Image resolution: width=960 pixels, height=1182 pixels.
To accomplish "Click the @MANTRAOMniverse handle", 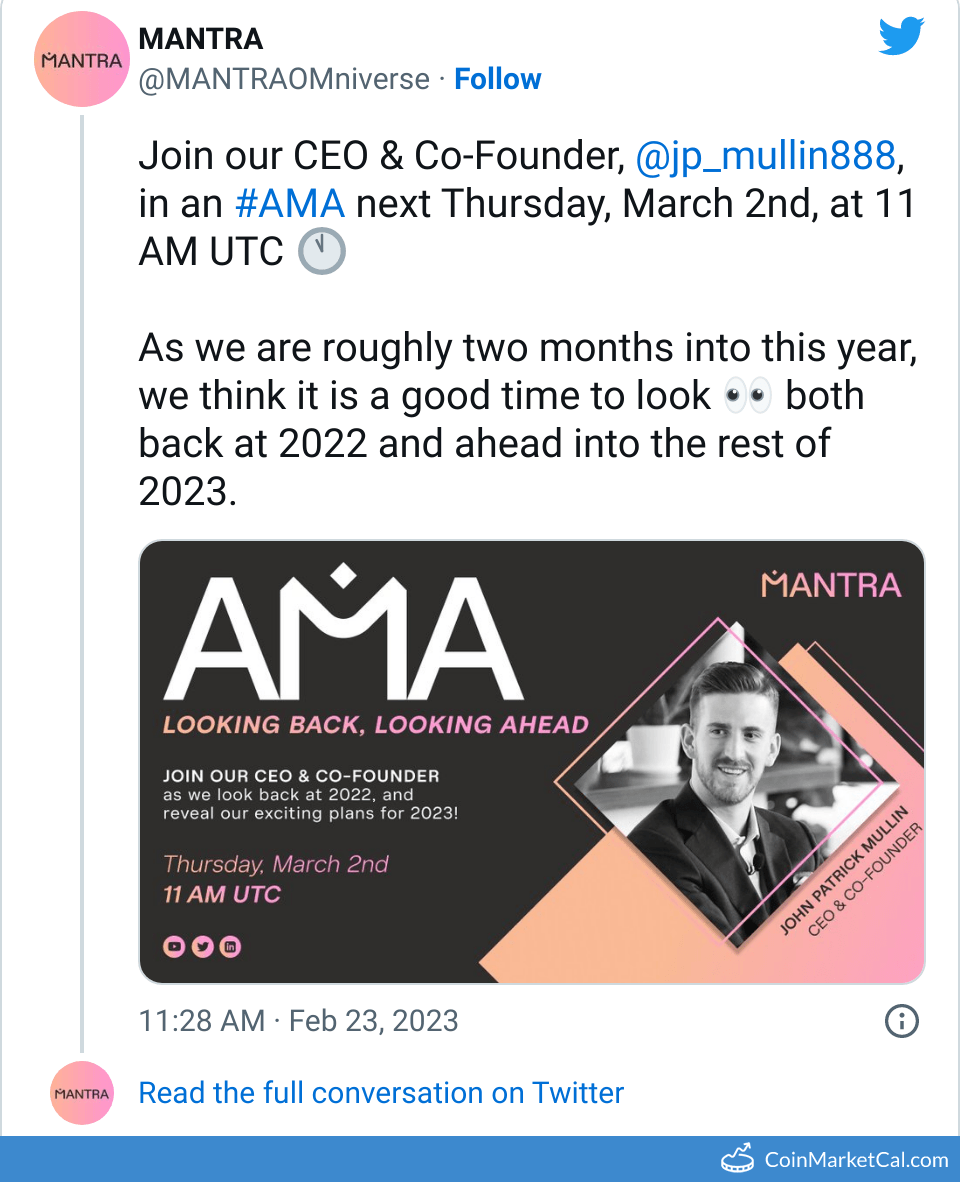I will [284, 79].
